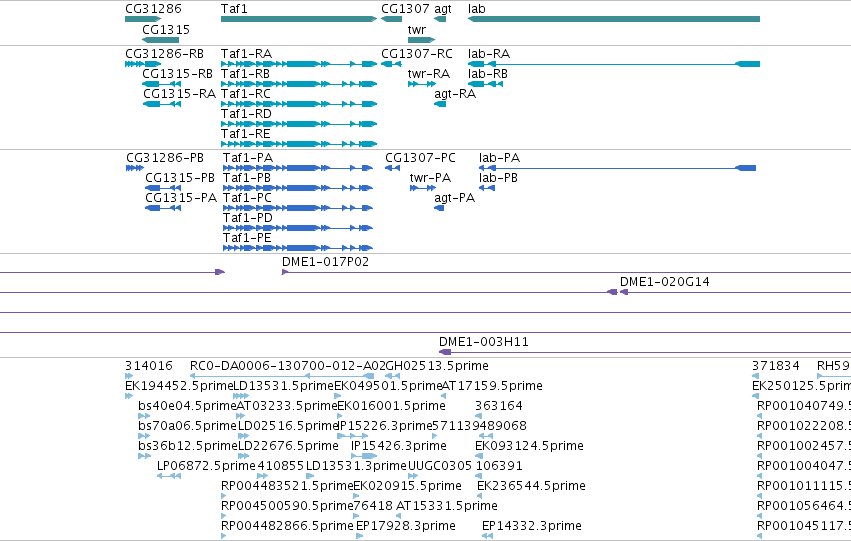Select protein agt-PA
Image resolution: width=851 pixels, height=541 pixels.
coord(455,198)
